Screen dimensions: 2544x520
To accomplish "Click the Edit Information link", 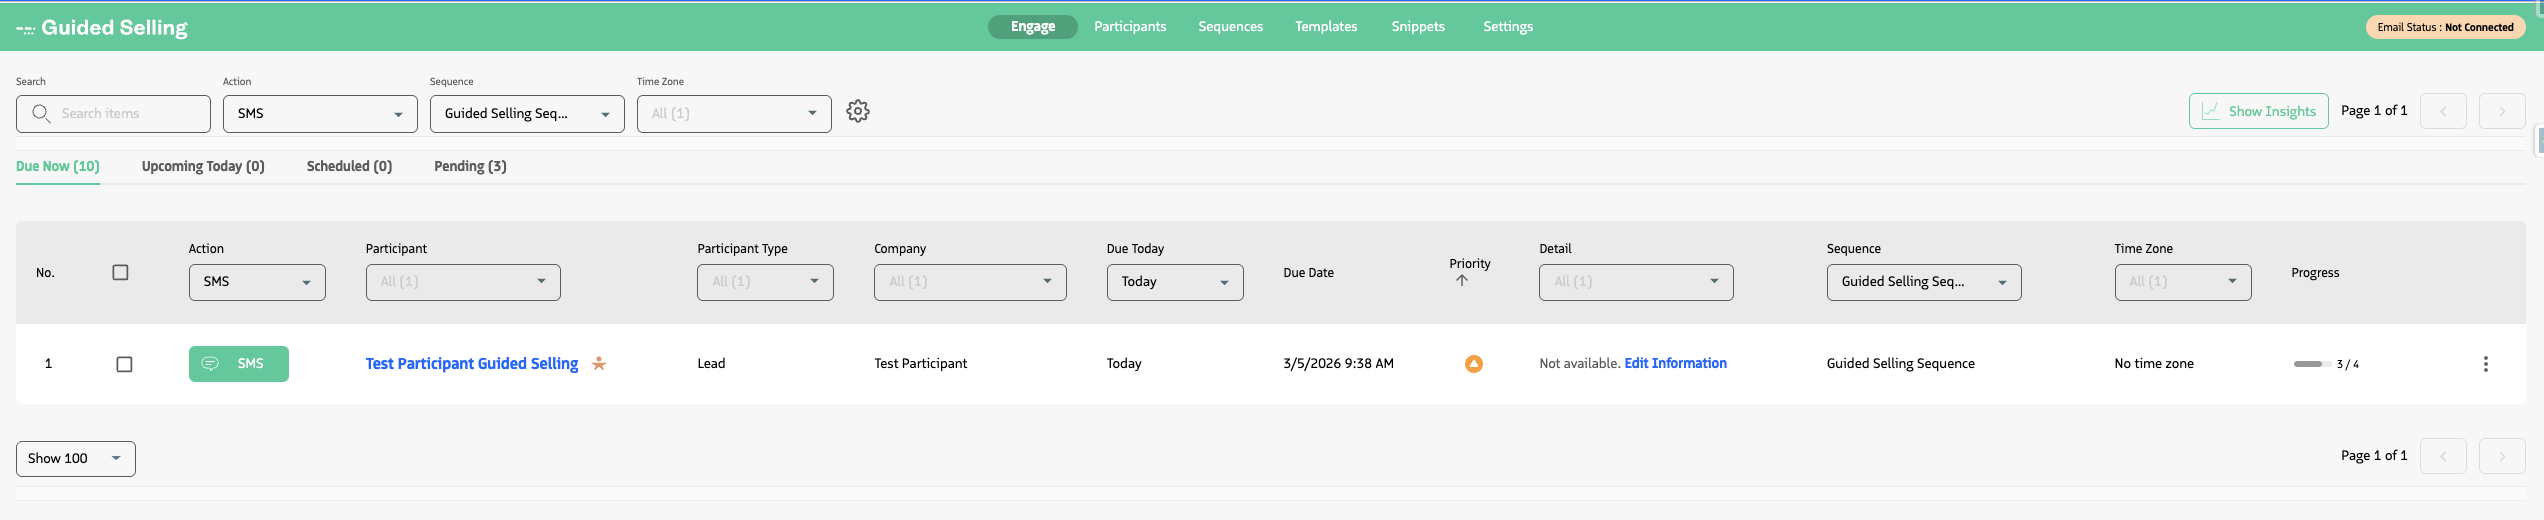I will [x=1675, y=364].
